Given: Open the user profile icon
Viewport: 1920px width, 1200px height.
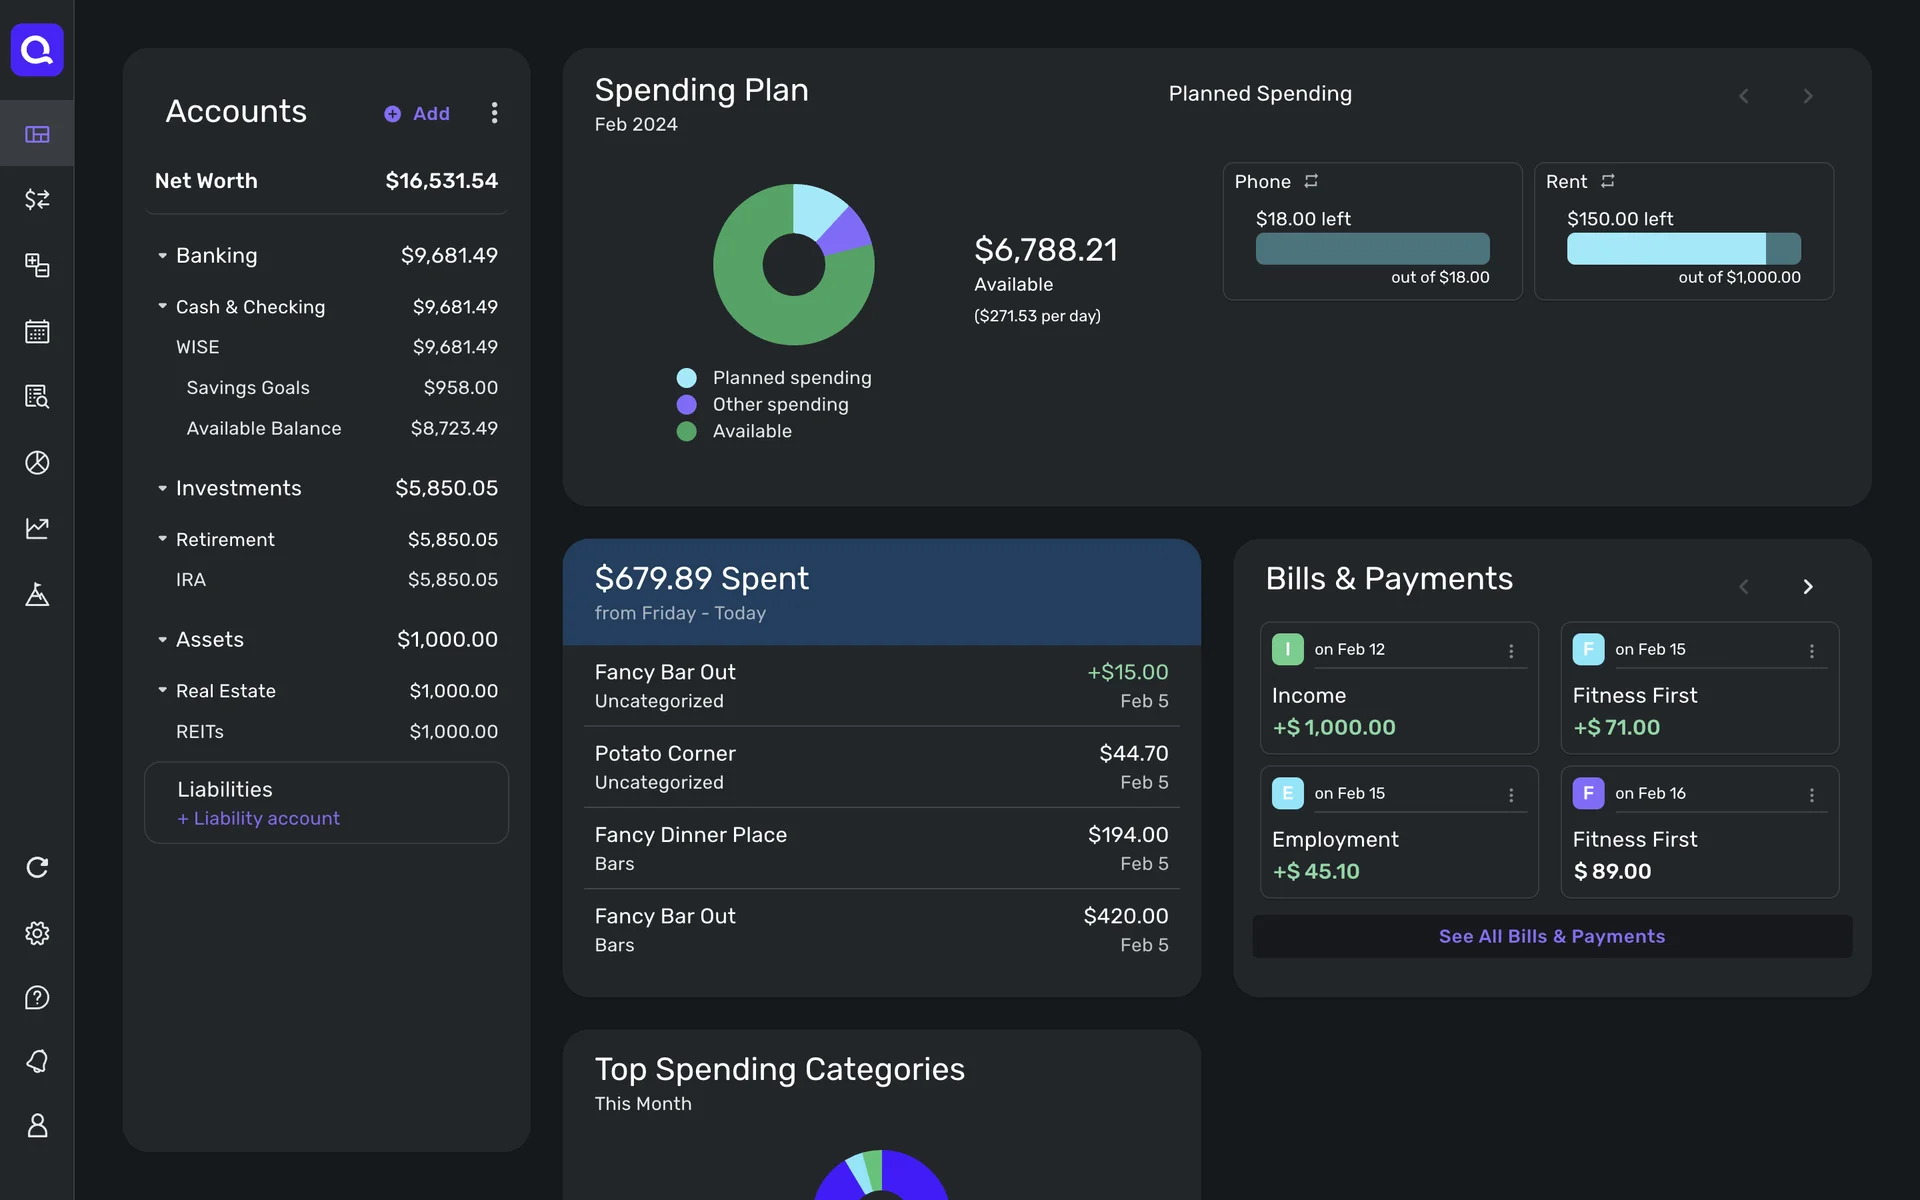Looking at the screenshot, I should pos(37,1126).
